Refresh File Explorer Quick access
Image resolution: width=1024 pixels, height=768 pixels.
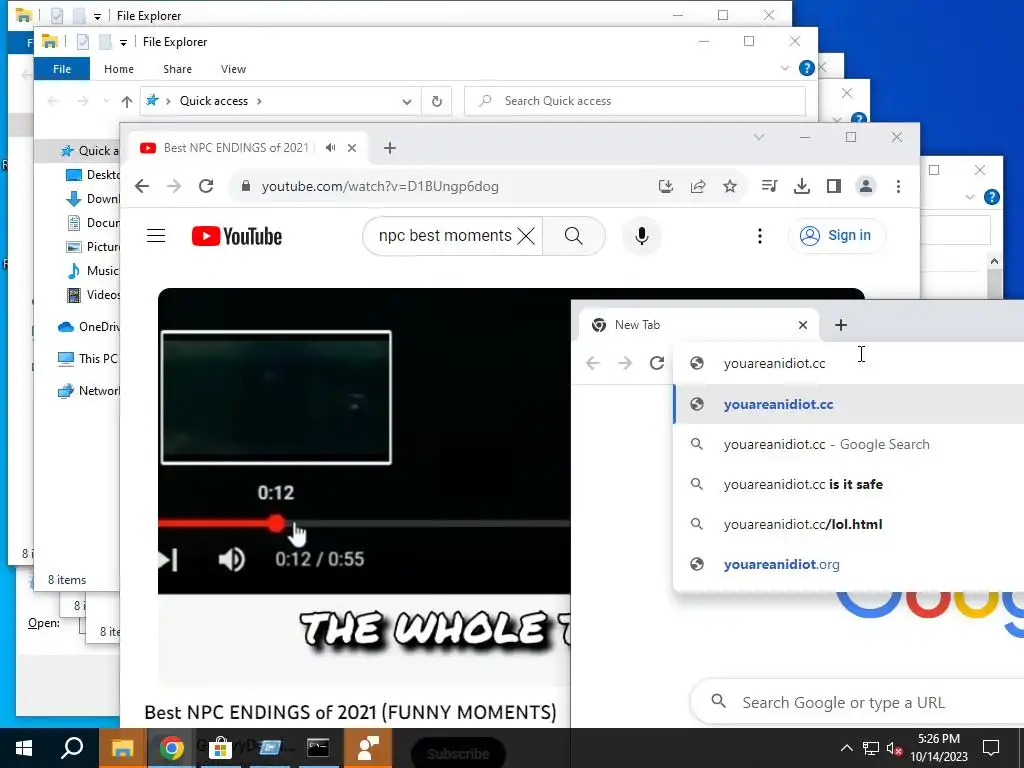[437, 101]
